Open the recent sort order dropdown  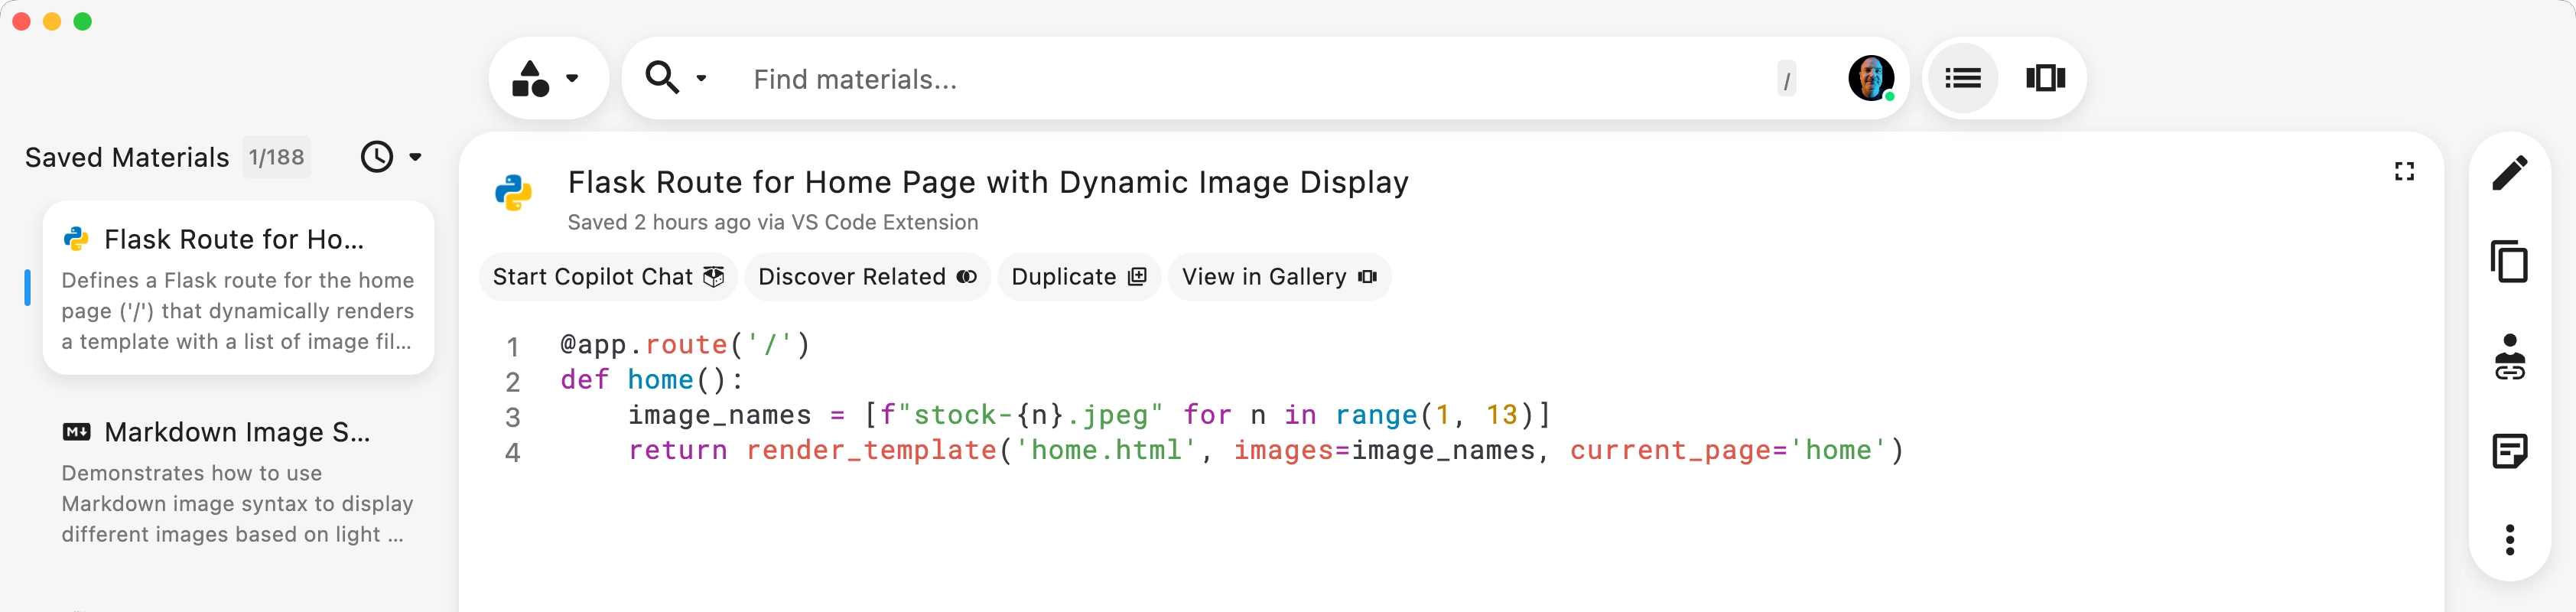click(x=391, y=157)
